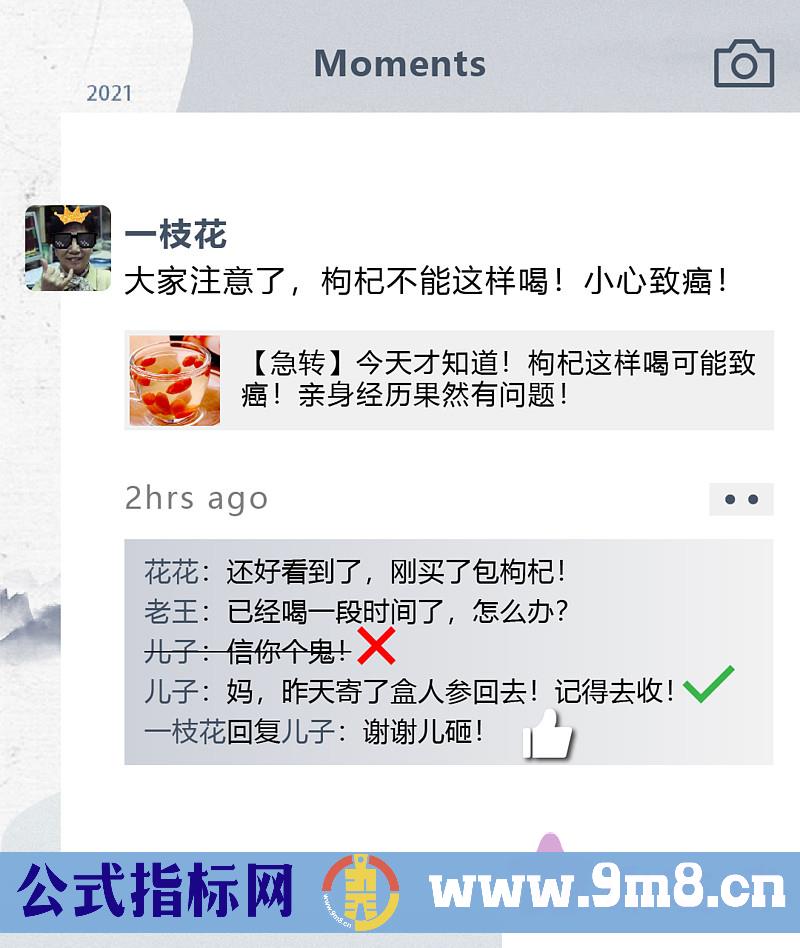Click the red X mark icon
This screenshot has height=948, width=800.
pos(376,646)
